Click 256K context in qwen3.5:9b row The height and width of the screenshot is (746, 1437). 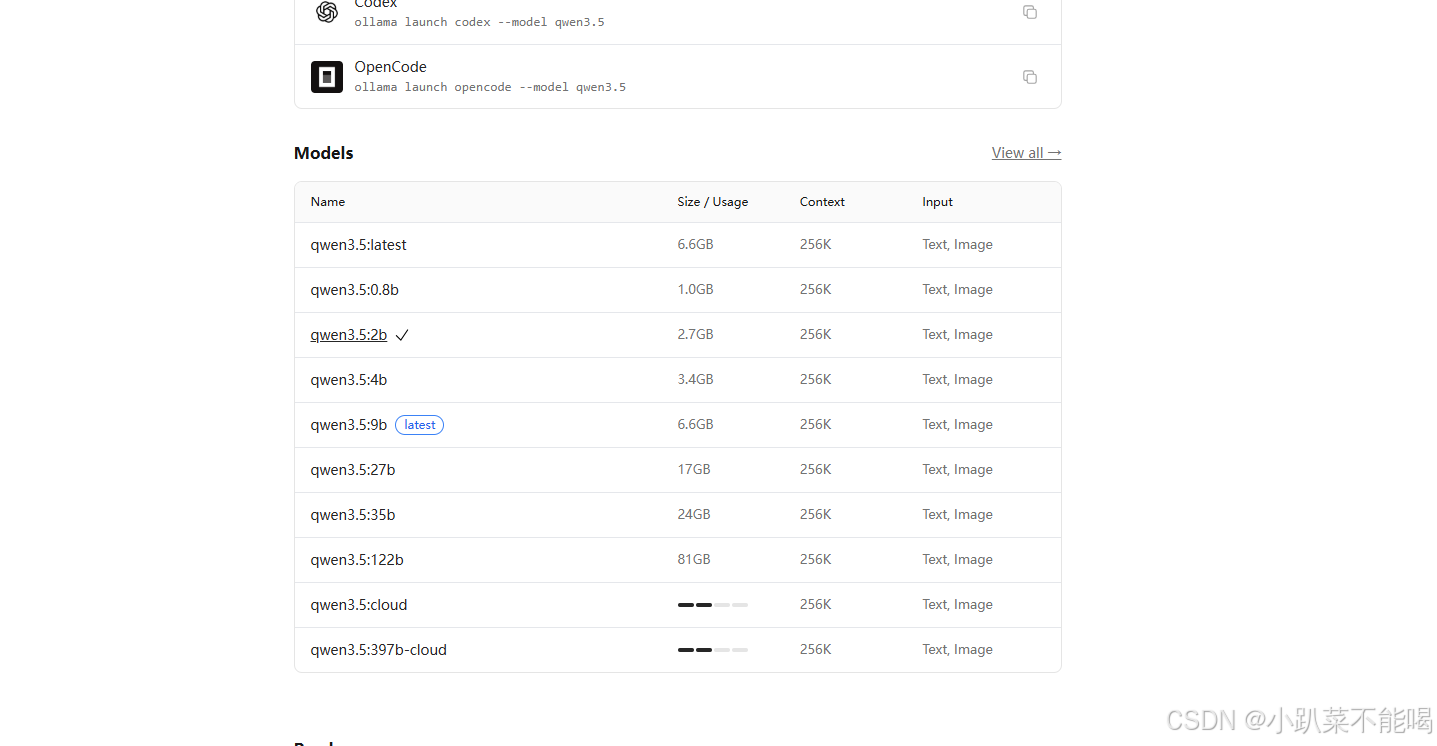[x=816, y=425]
